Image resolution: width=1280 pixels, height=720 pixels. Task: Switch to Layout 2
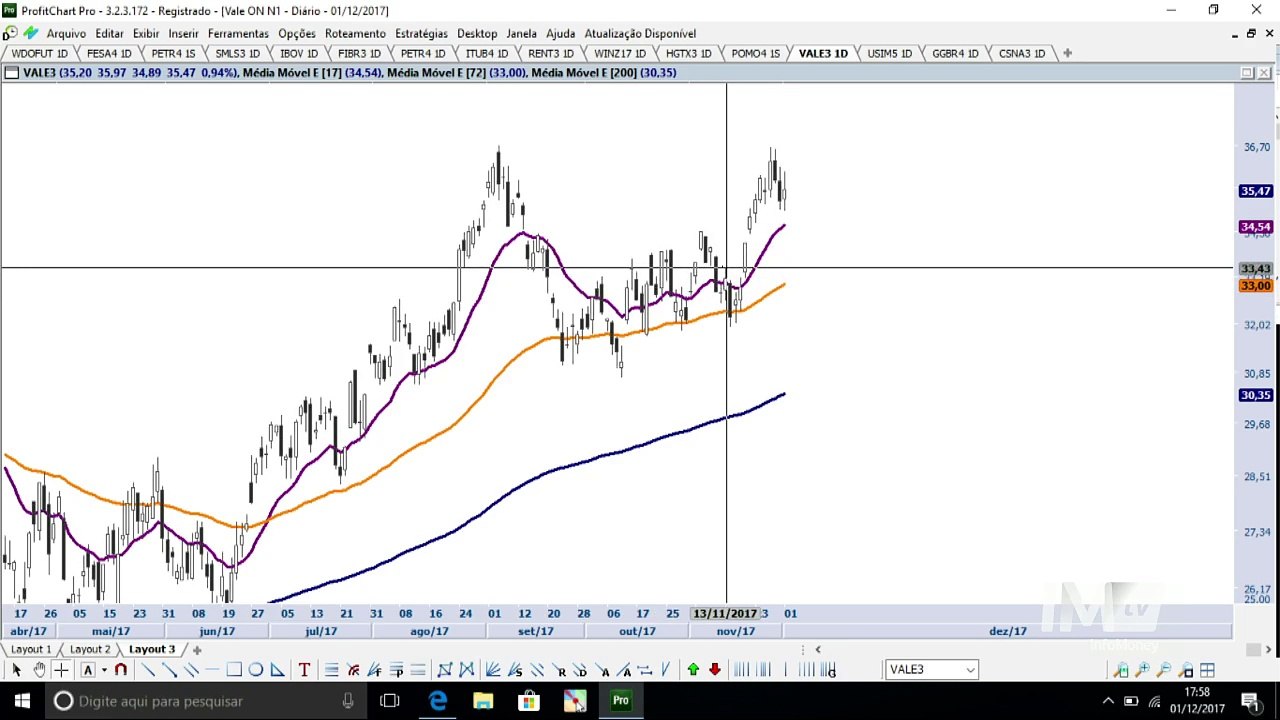coord(90,649)
